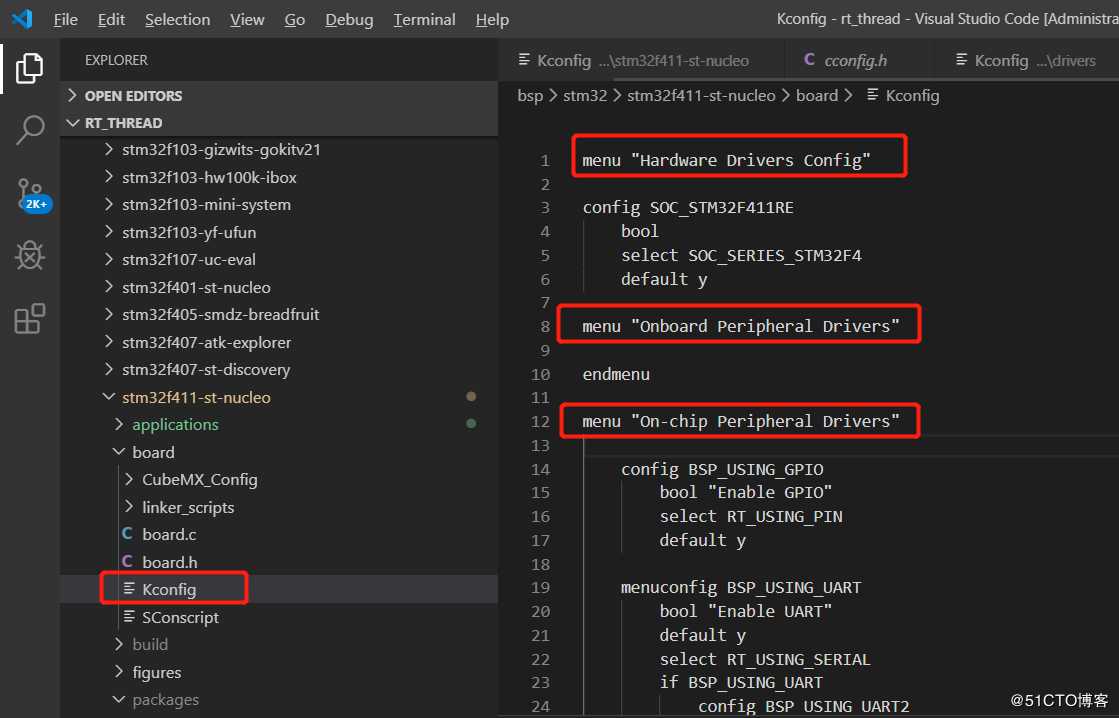Expand the OPEN EDITORS section
The image size is (1119, 718).
point(279,96)
